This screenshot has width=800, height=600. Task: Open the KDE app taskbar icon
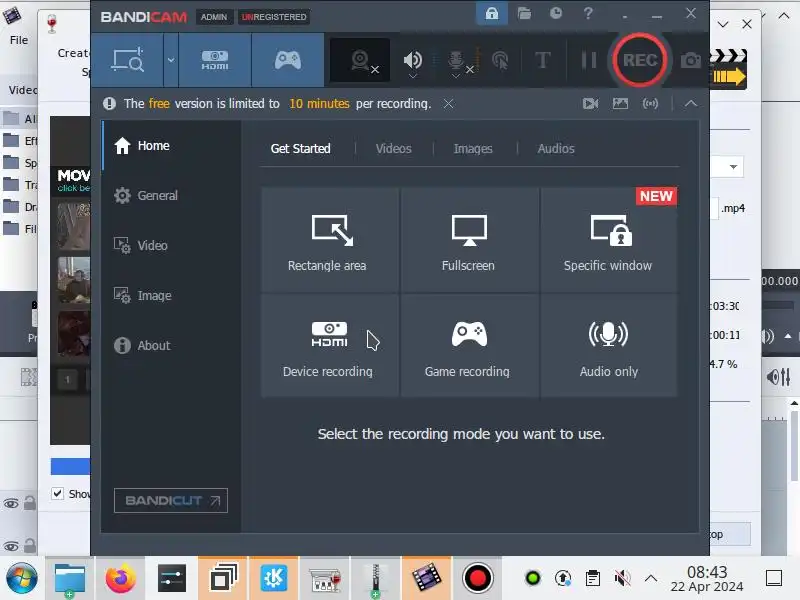click(273, 578)
